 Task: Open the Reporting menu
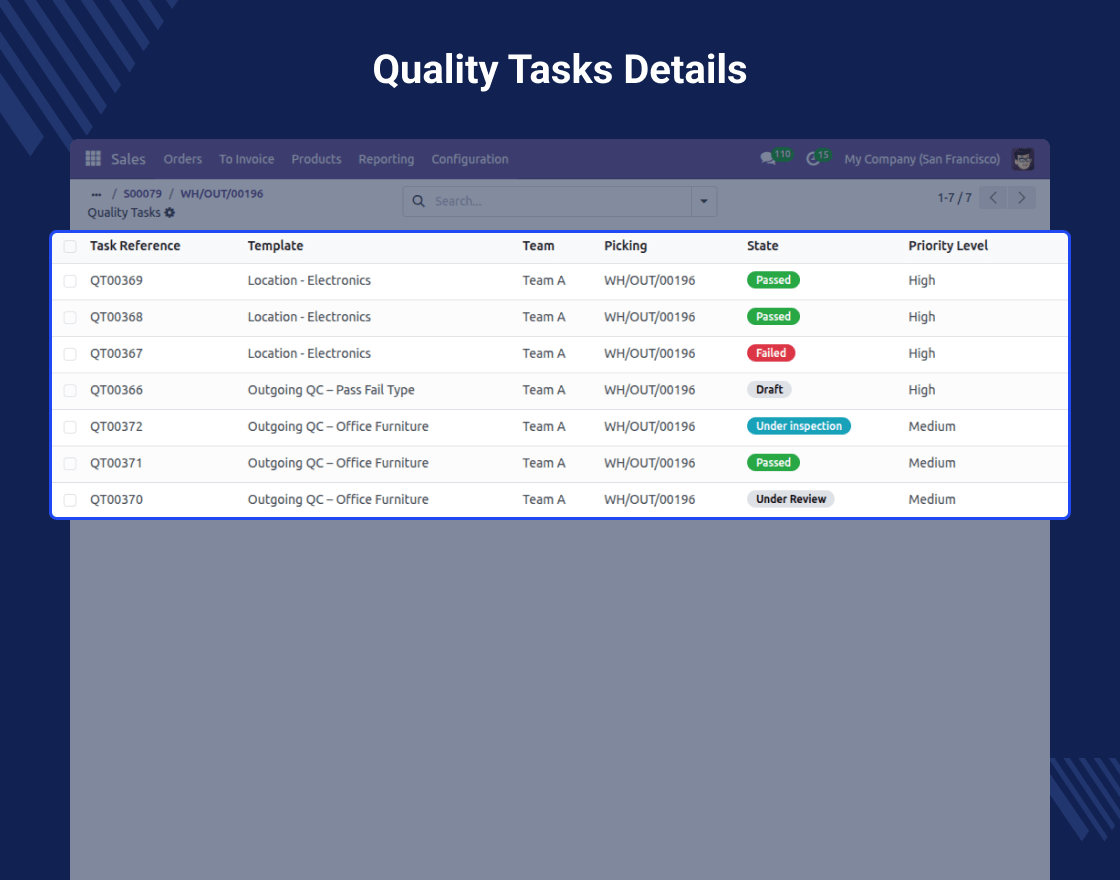point(386,159)
